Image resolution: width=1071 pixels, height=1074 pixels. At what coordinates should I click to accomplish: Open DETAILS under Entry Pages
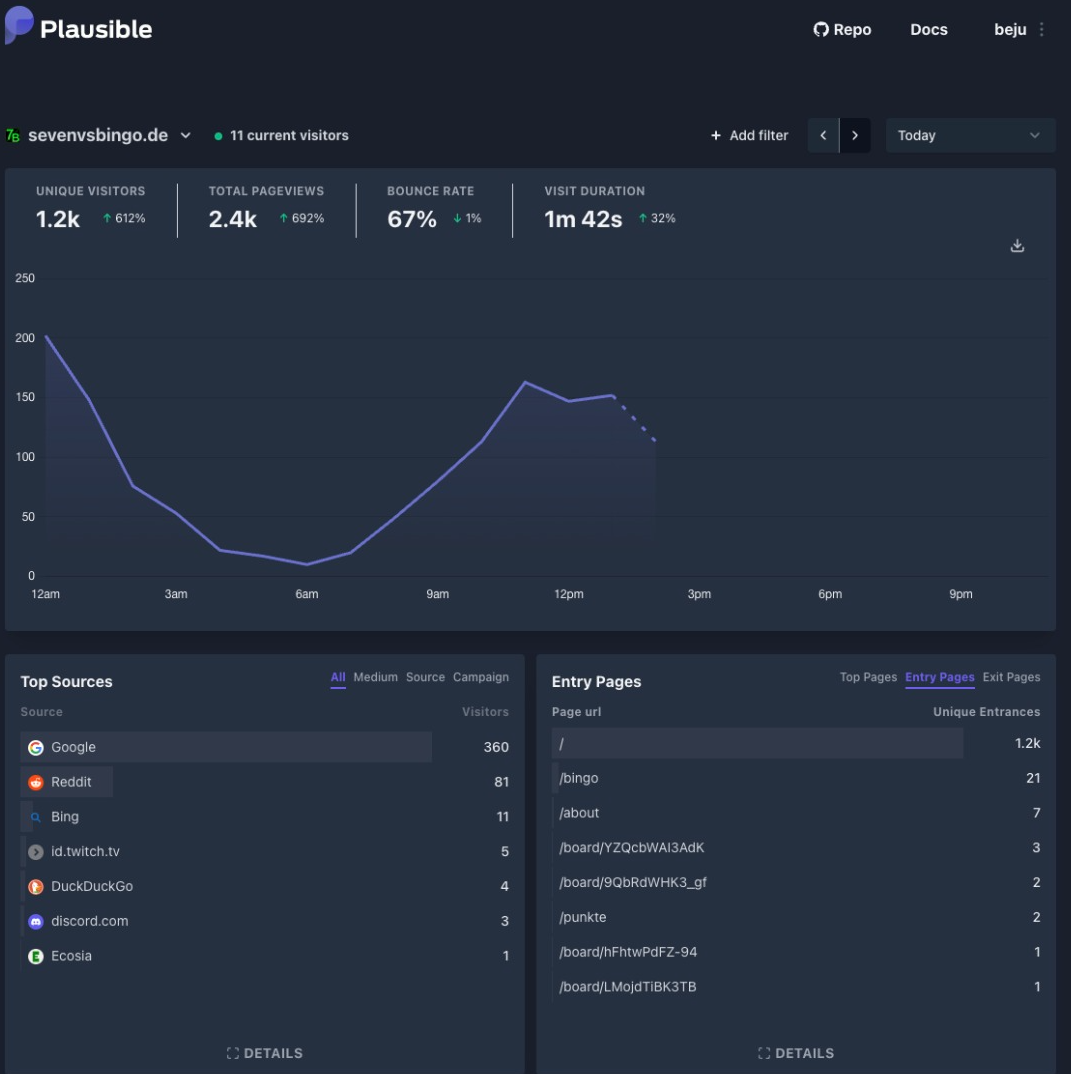[797, 1053]
